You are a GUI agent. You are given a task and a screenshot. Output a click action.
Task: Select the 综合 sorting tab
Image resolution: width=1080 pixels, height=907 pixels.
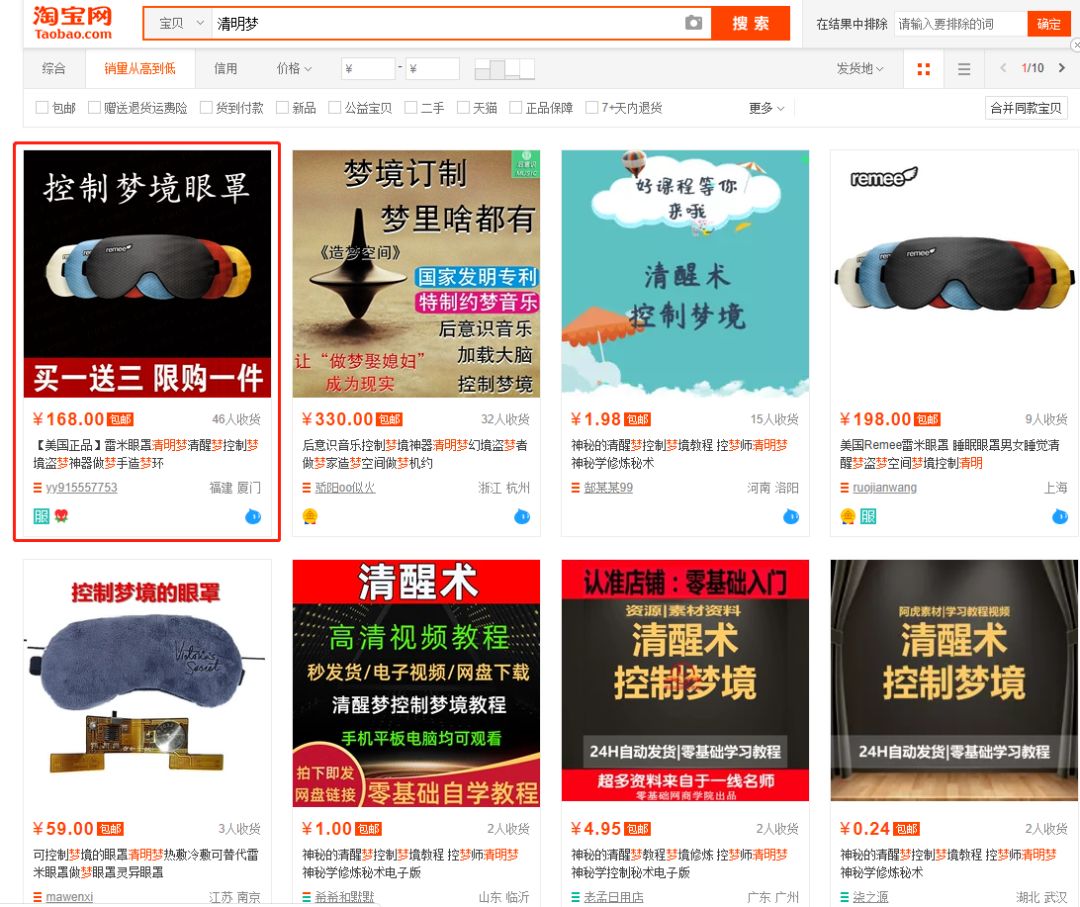click(x=54, y=69)
